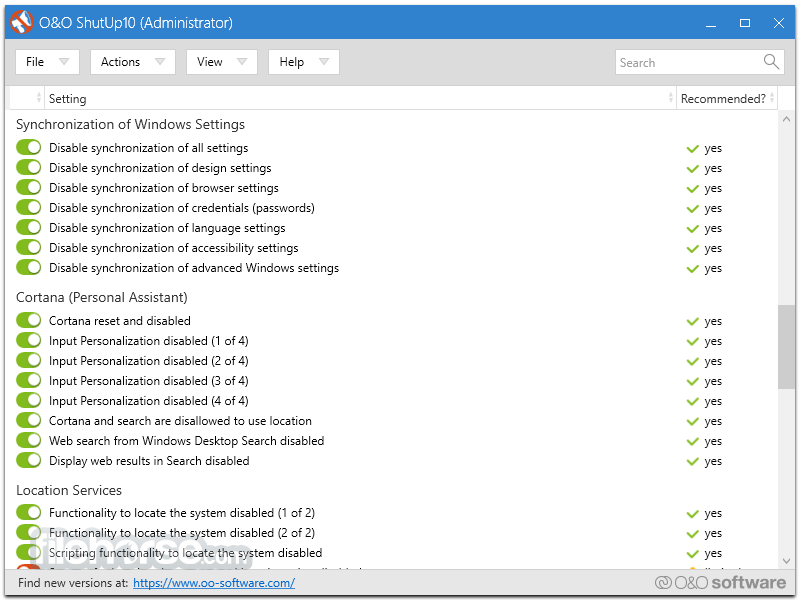Click the O&O ShutUp10 app logo
Image resolution: width=800 pixels, height=600 pixels.
(x=21, y=22)
